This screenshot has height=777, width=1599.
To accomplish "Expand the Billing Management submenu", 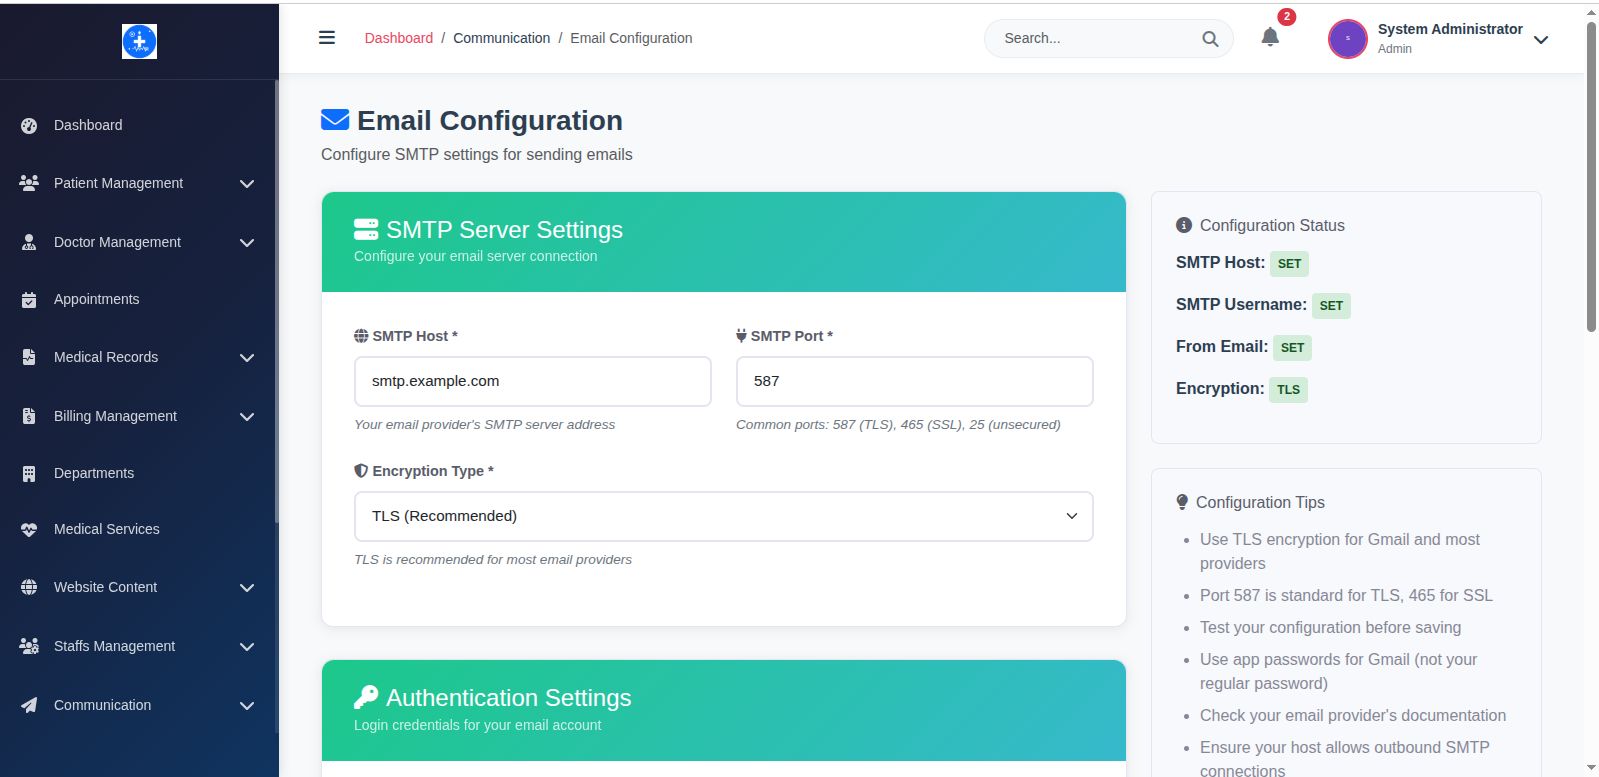I will (x=246, y=417).
